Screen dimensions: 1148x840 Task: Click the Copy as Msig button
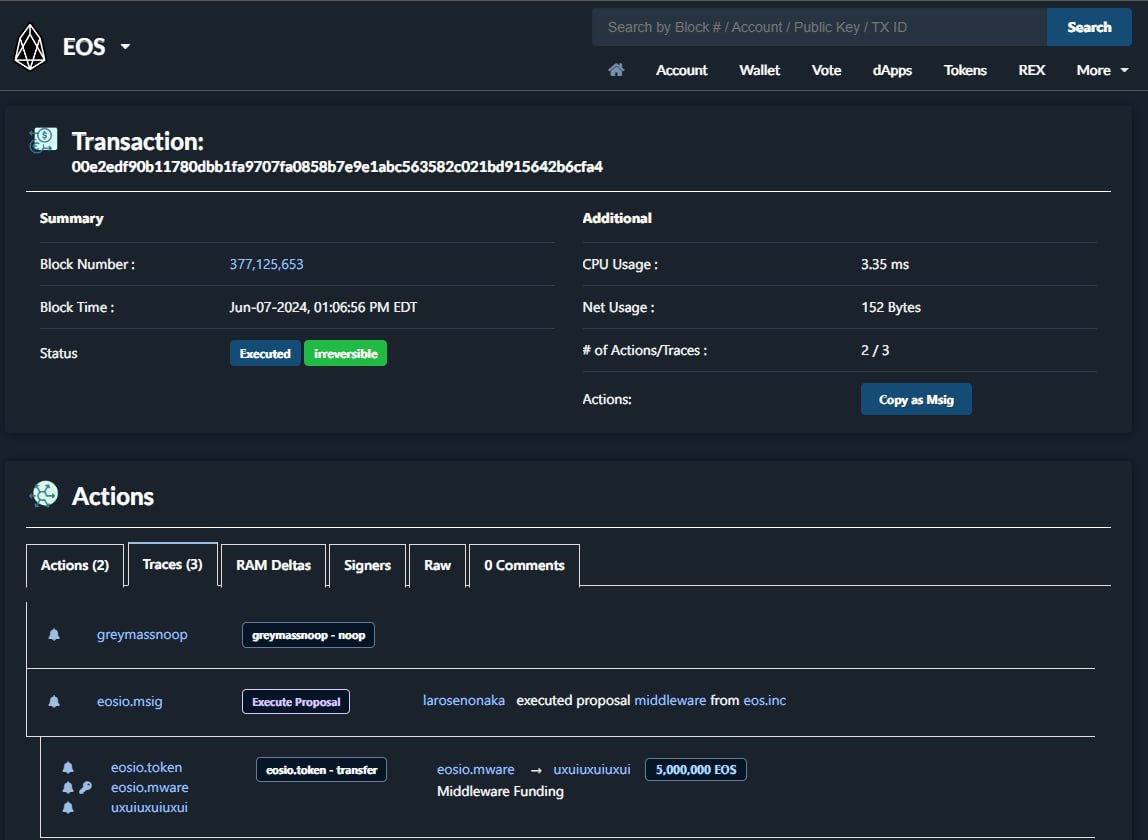[916, 399]
